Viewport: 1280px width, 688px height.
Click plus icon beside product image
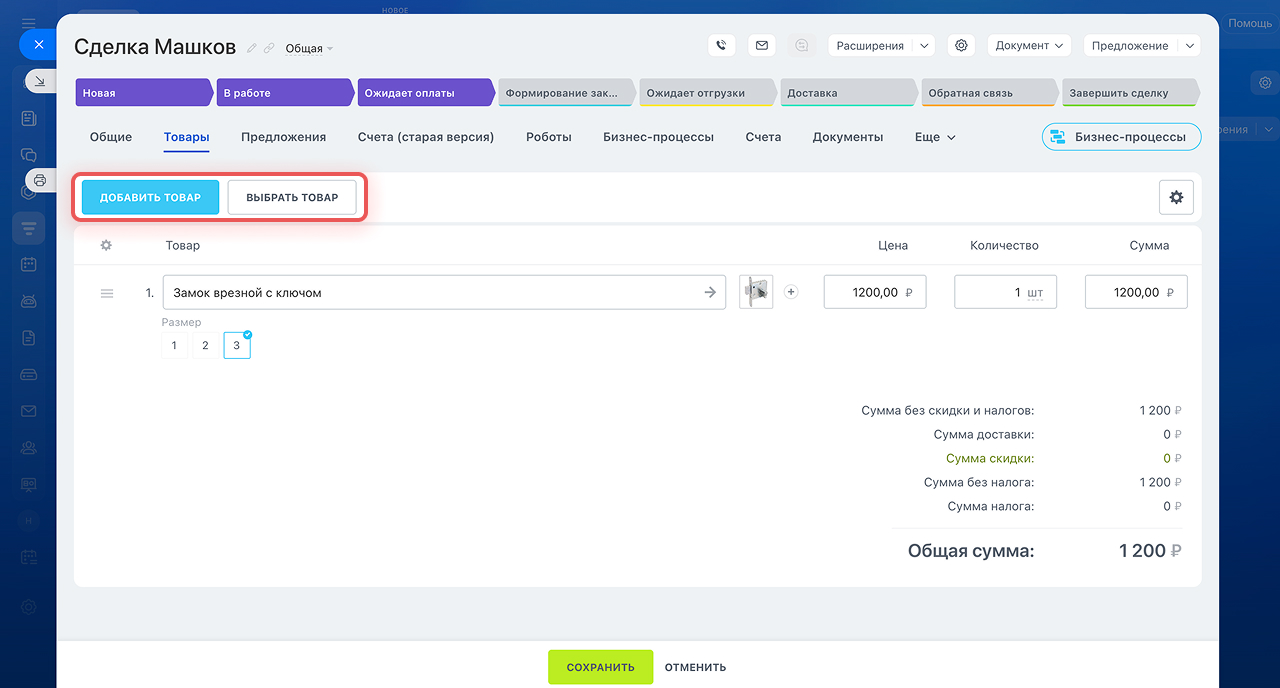791,292
